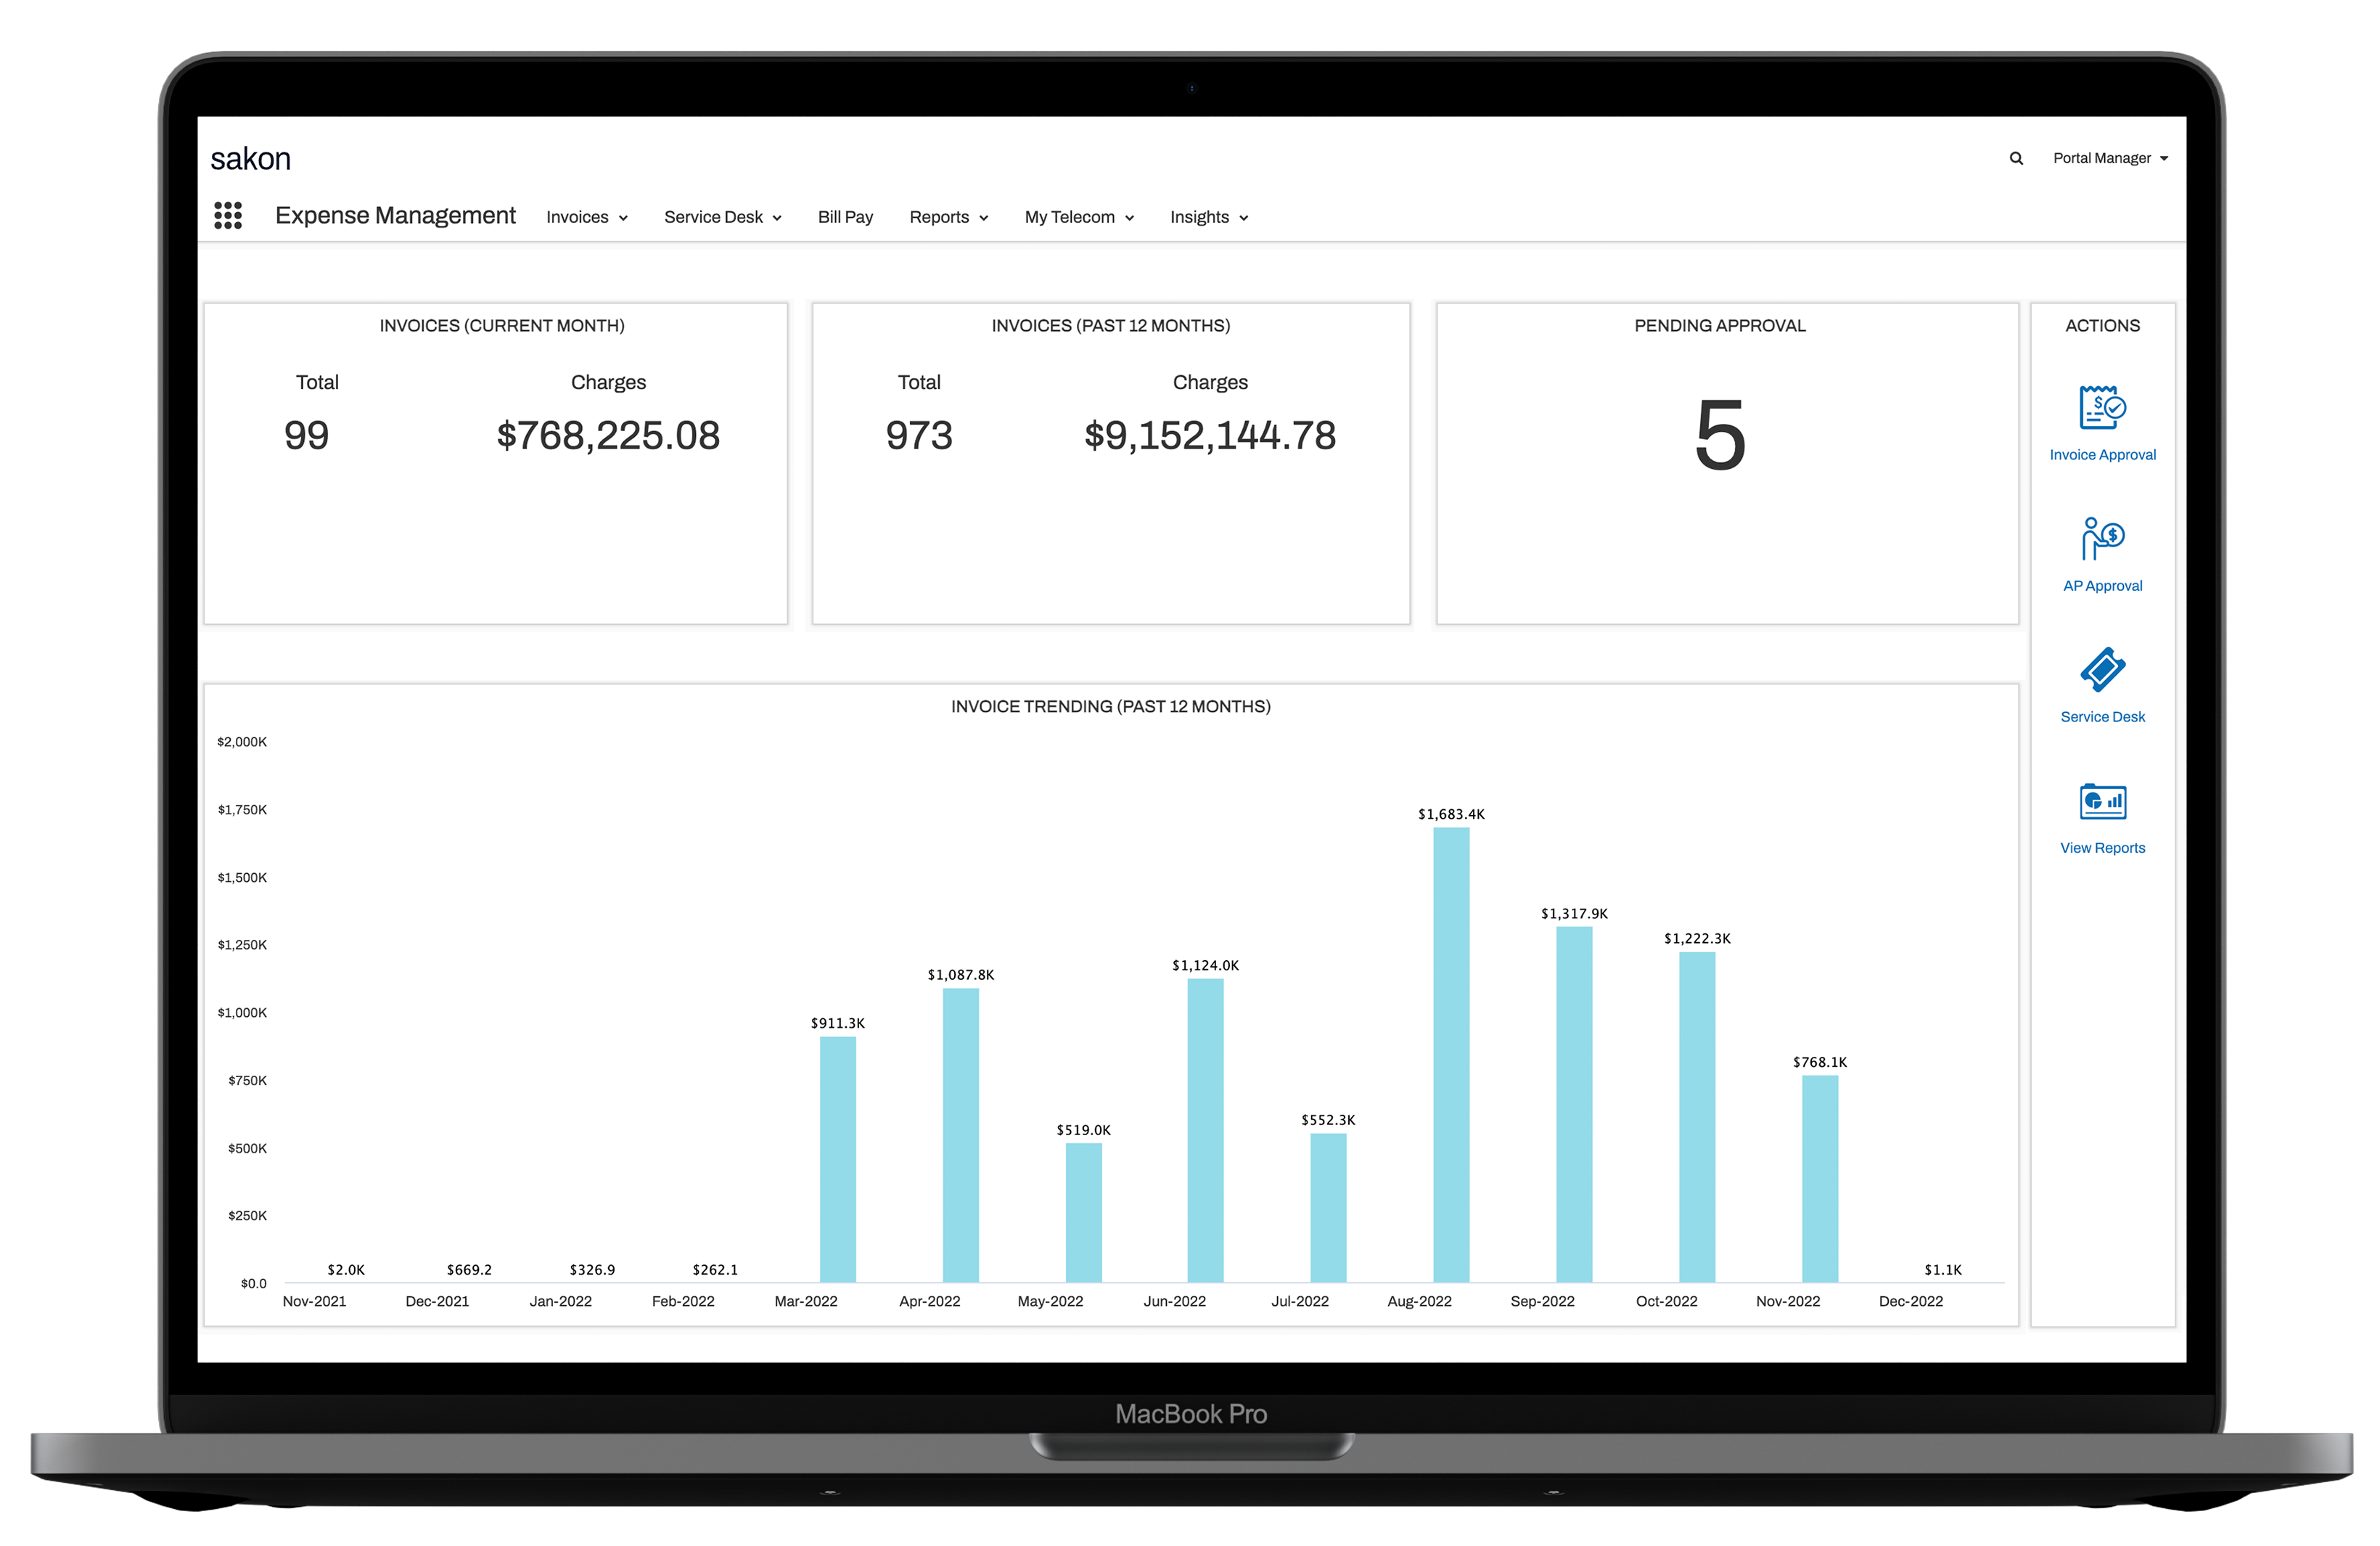Open the Portal Manager account dropdown

click(x=2109, y=158)
